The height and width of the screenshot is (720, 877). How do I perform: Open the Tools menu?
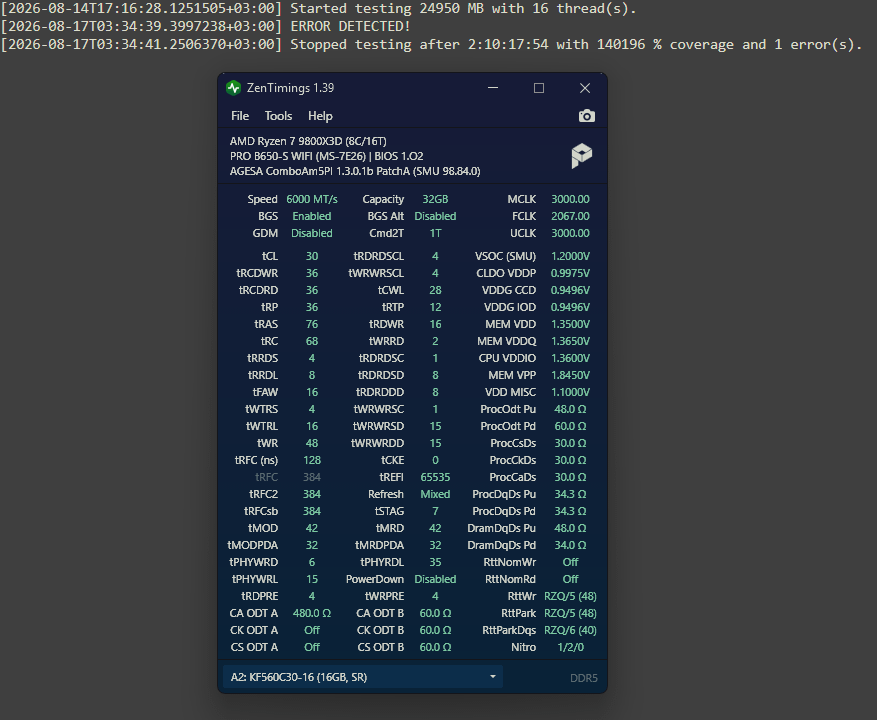click(x=278, y=116)
